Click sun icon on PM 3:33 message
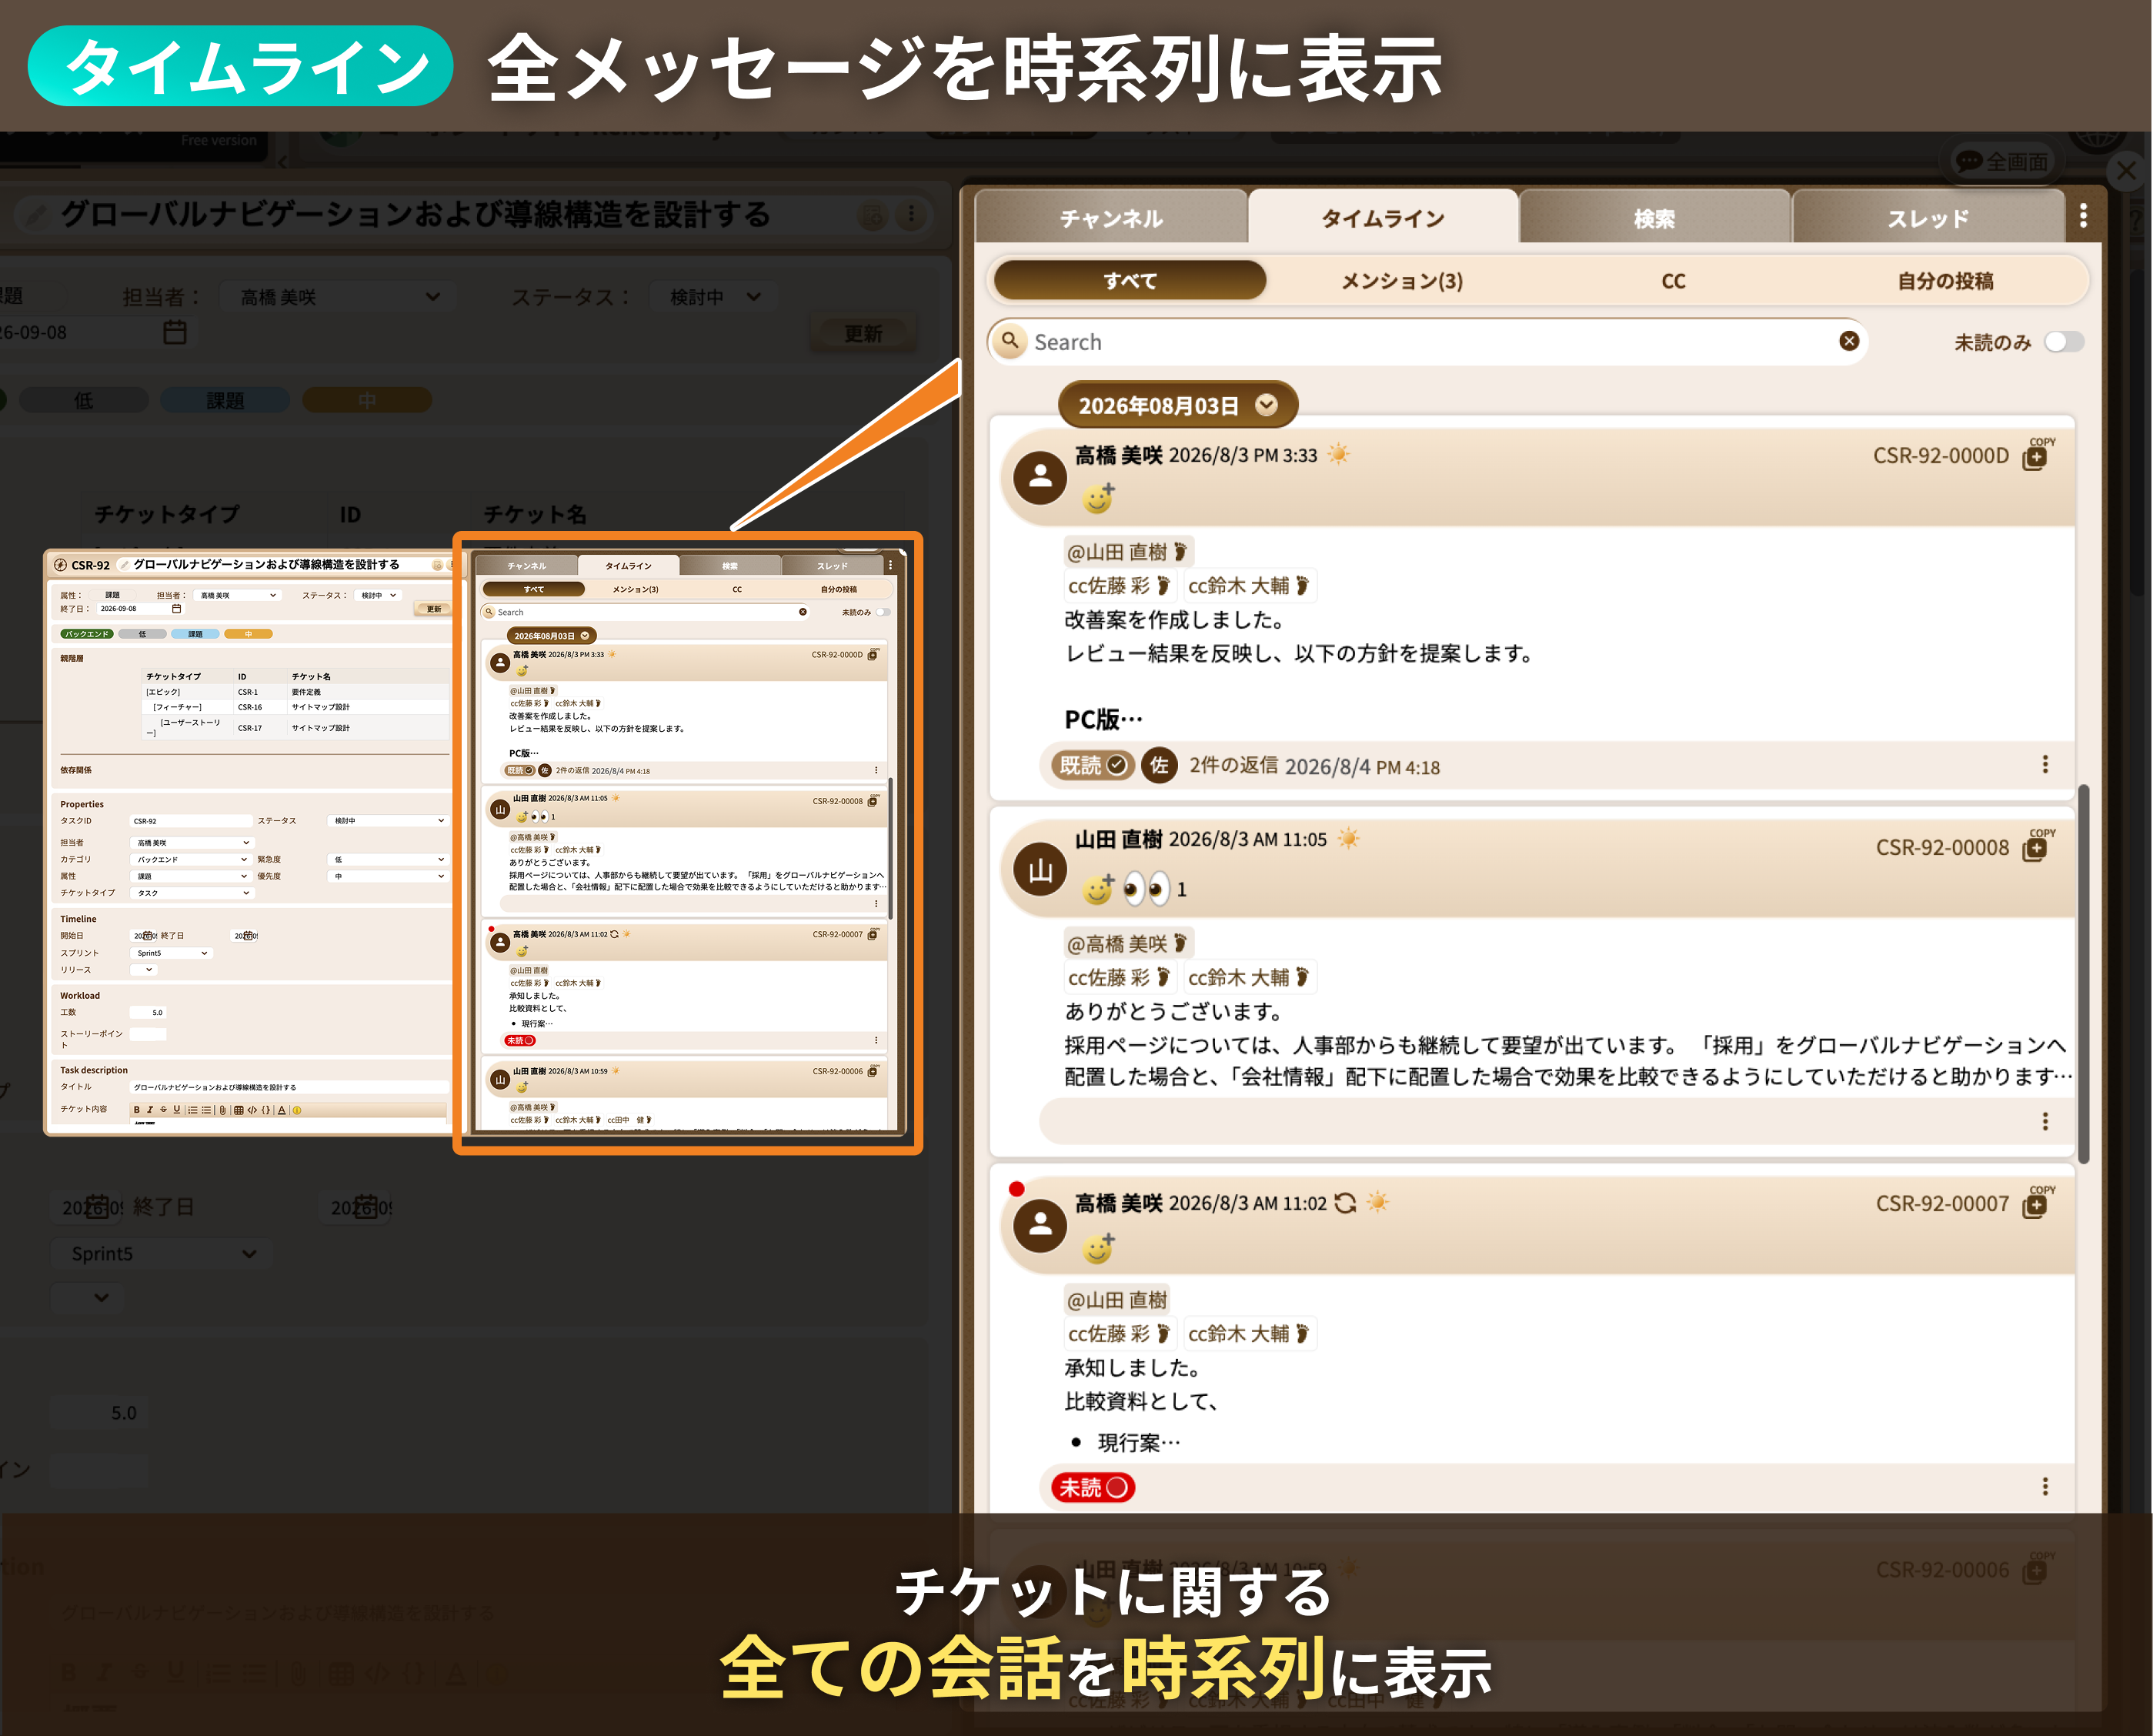Viewport: 2153px width, 1736px height. [1338, 454]
